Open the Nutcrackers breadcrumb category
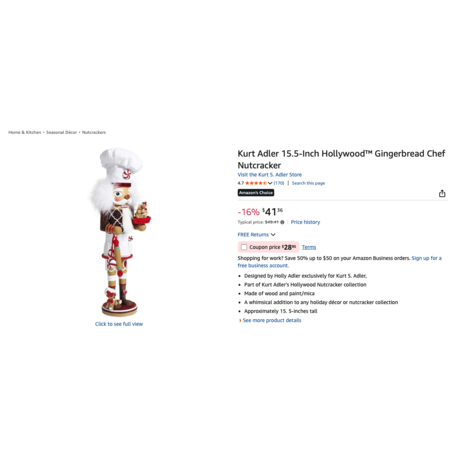 click(x=94, y=132)
